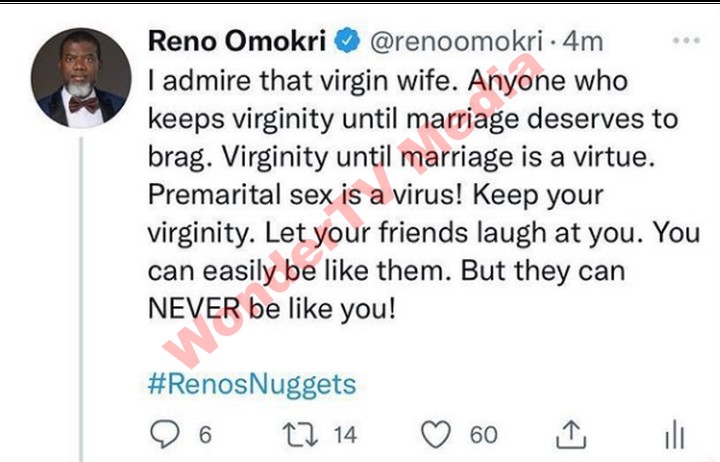Open the #RenosNuggets hashtag
720x462 pixels.
coord(252,384)
